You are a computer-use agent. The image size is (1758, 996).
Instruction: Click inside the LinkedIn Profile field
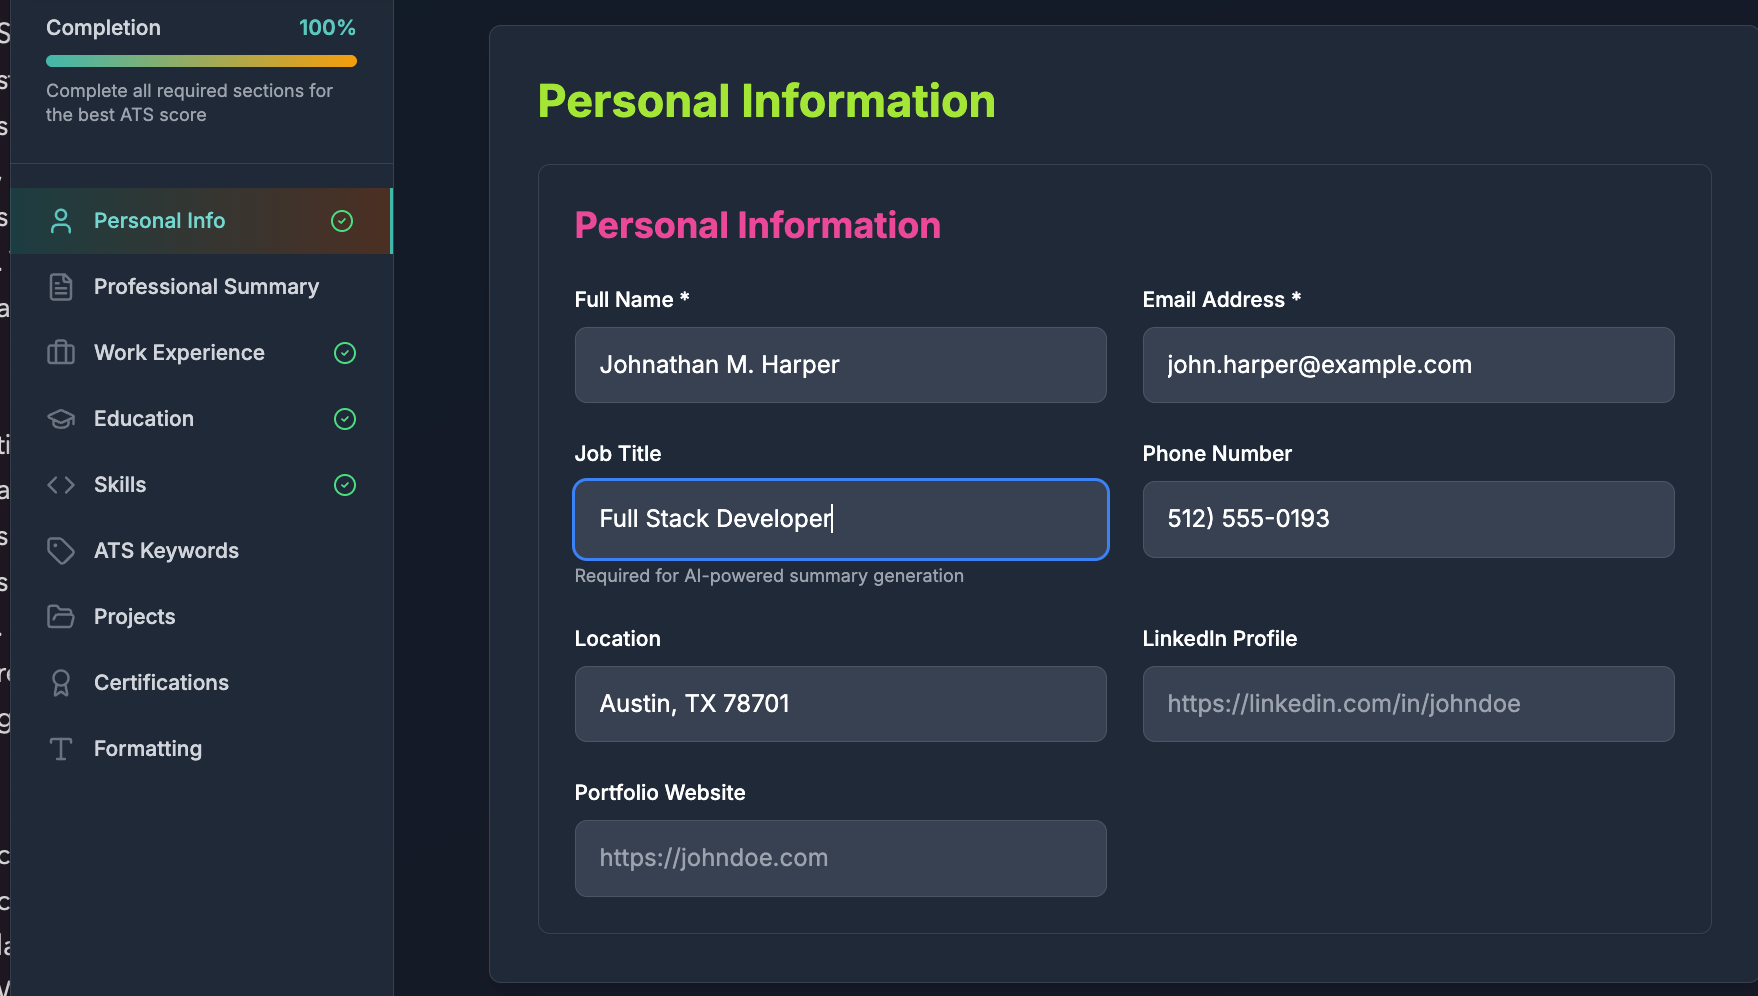pyautogui.click(x=1408, y=703)
